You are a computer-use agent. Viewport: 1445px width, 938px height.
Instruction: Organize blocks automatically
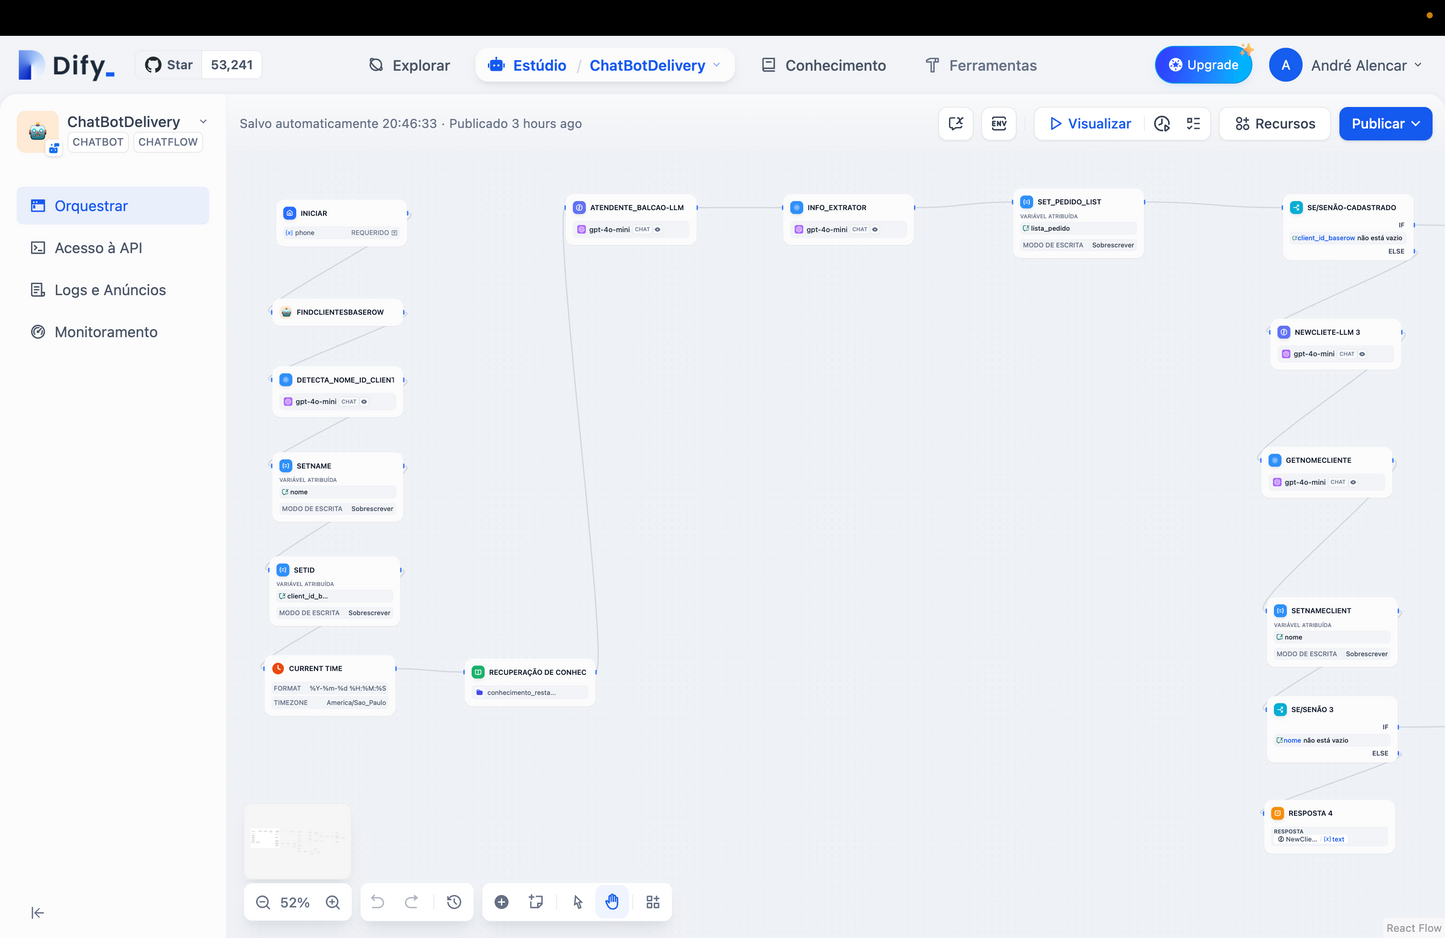[653, 902]
